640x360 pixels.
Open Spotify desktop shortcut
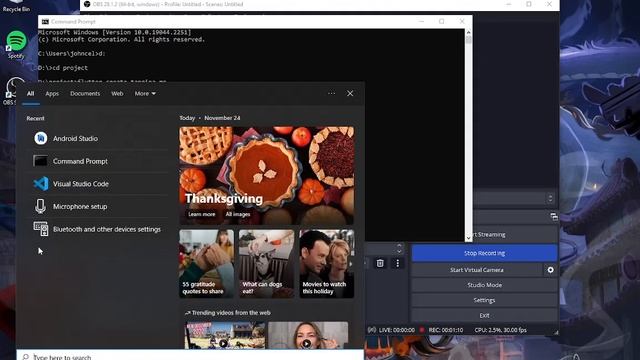tap(16, 44)
